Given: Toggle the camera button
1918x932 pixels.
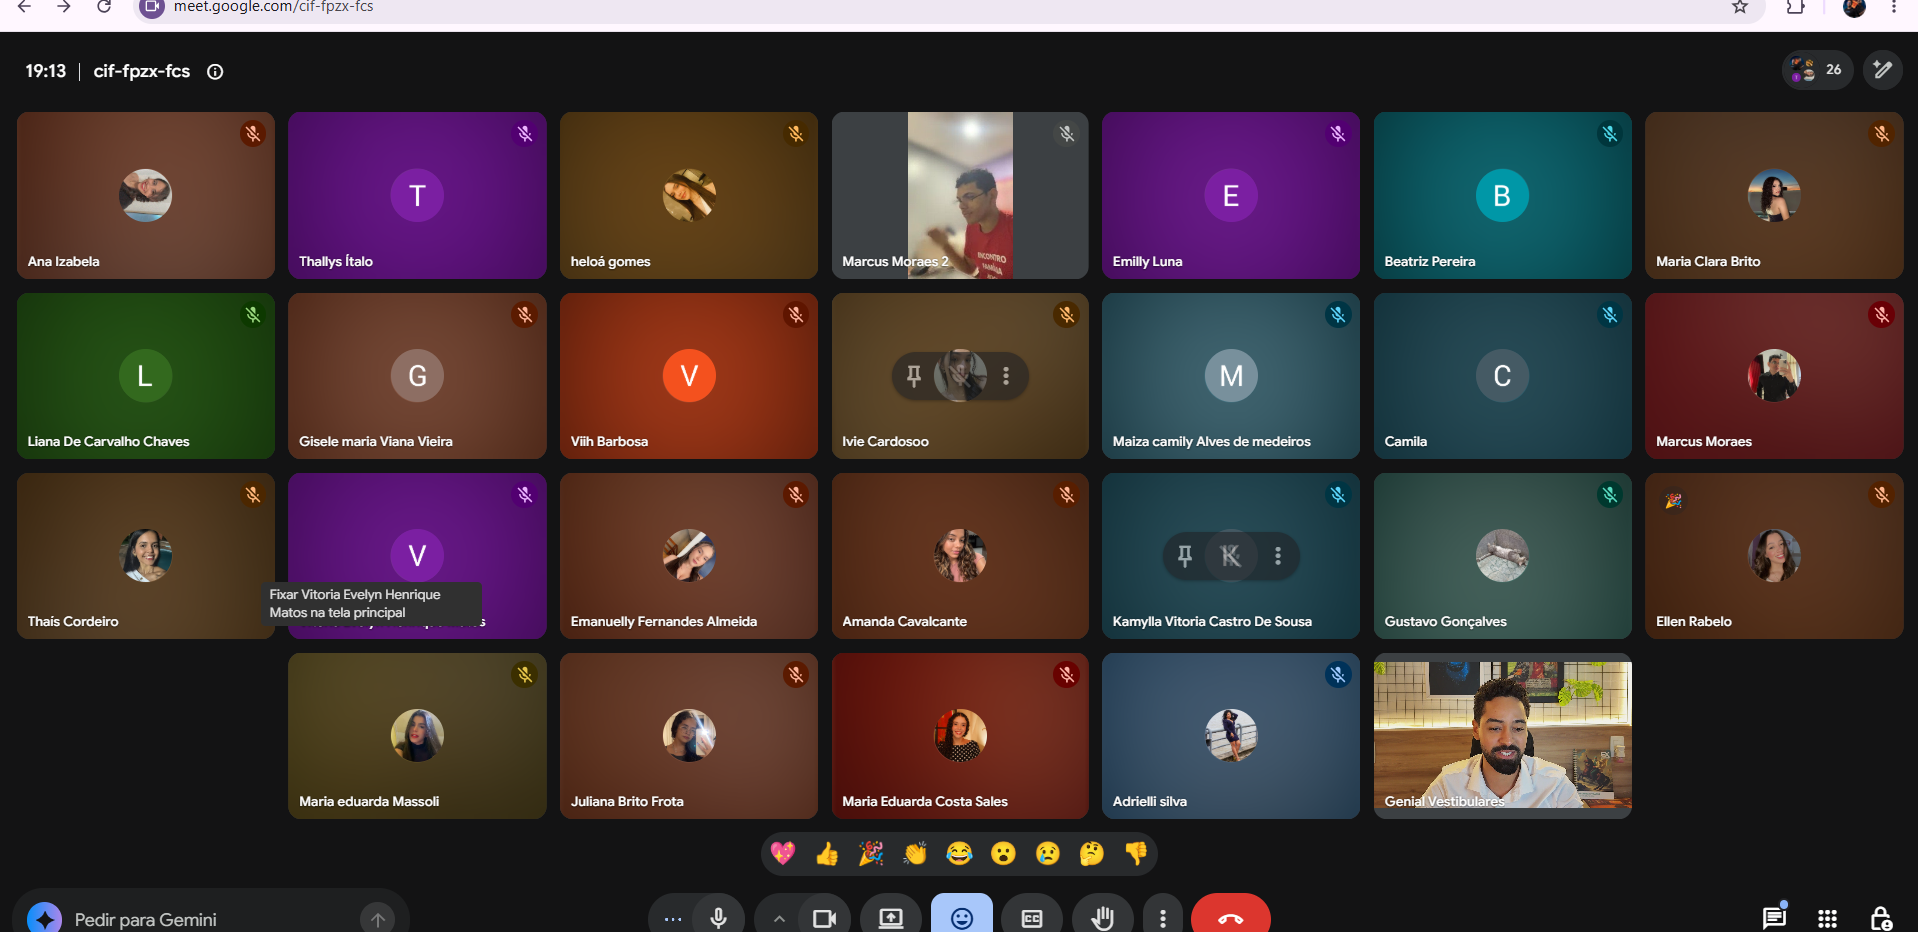Looking at the screenshot, I should 824,918.
